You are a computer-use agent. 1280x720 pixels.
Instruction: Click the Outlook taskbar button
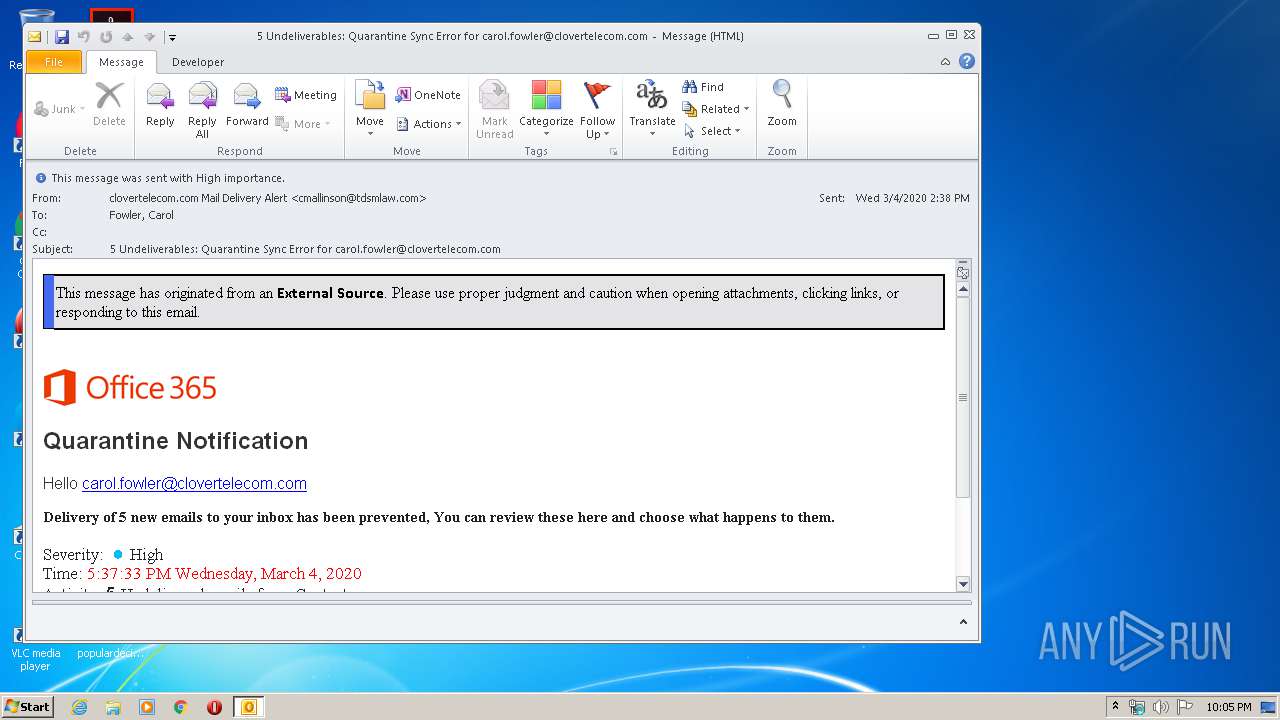pyautogui.click(x=249, y=707)
